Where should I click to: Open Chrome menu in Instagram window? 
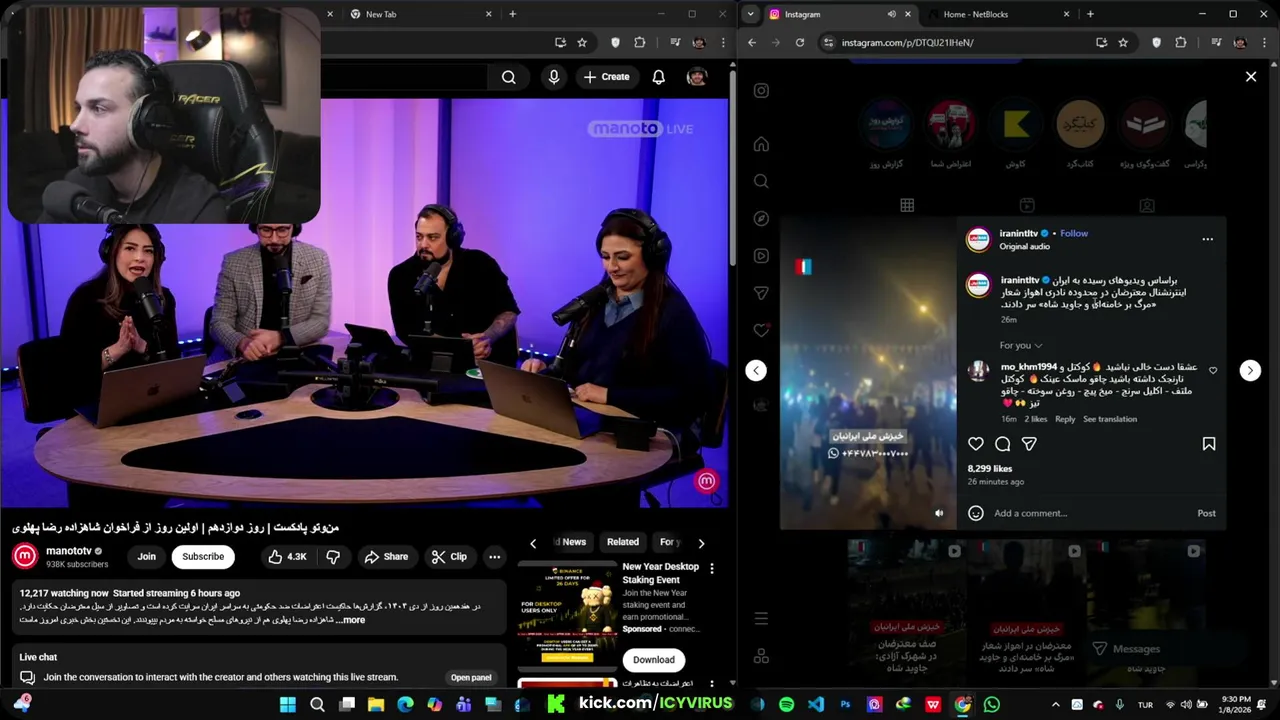click(x=1264, y=42)
